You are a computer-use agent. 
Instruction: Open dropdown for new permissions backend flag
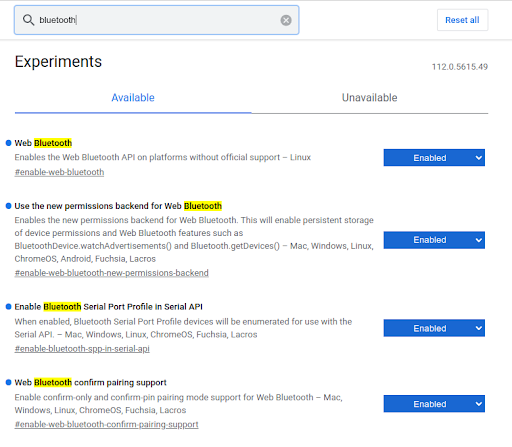click(x=434, y=240)
